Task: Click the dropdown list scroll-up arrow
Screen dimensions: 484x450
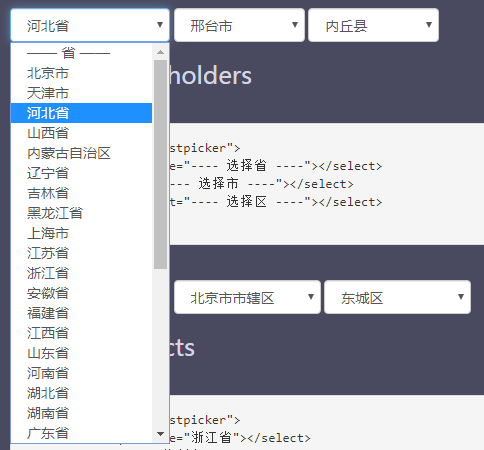Action: (x=160, y=52)
